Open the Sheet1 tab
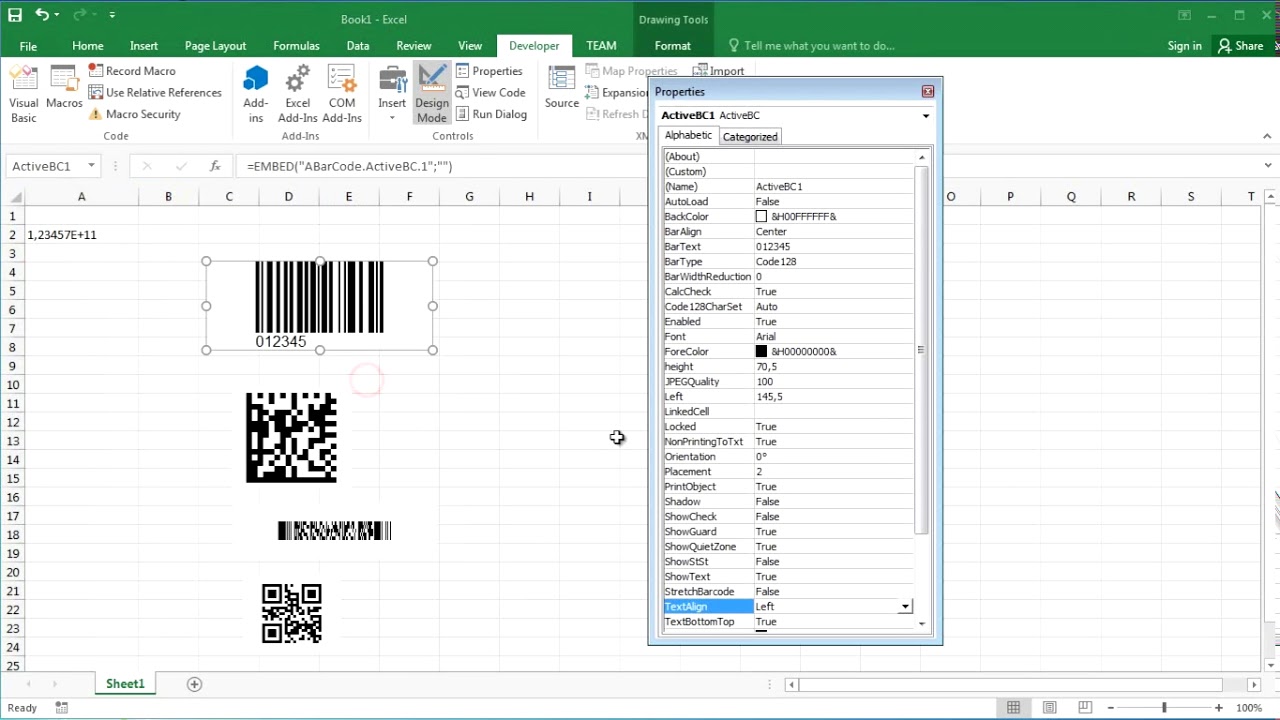 pos(125,684)
